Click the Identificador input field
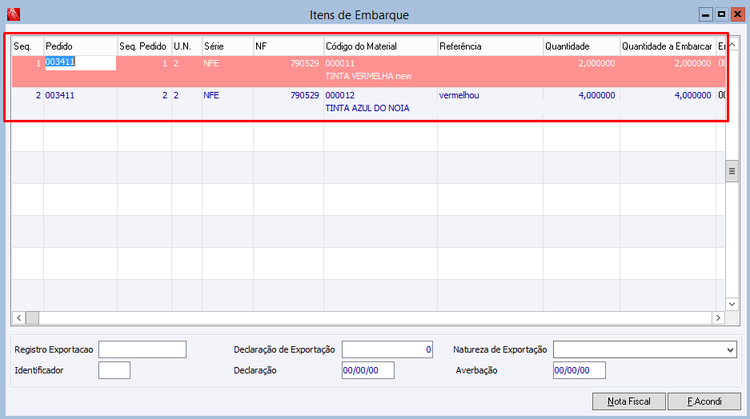Image resolution: width=750 pixels, height=419 pixels. tap(114, 370)
